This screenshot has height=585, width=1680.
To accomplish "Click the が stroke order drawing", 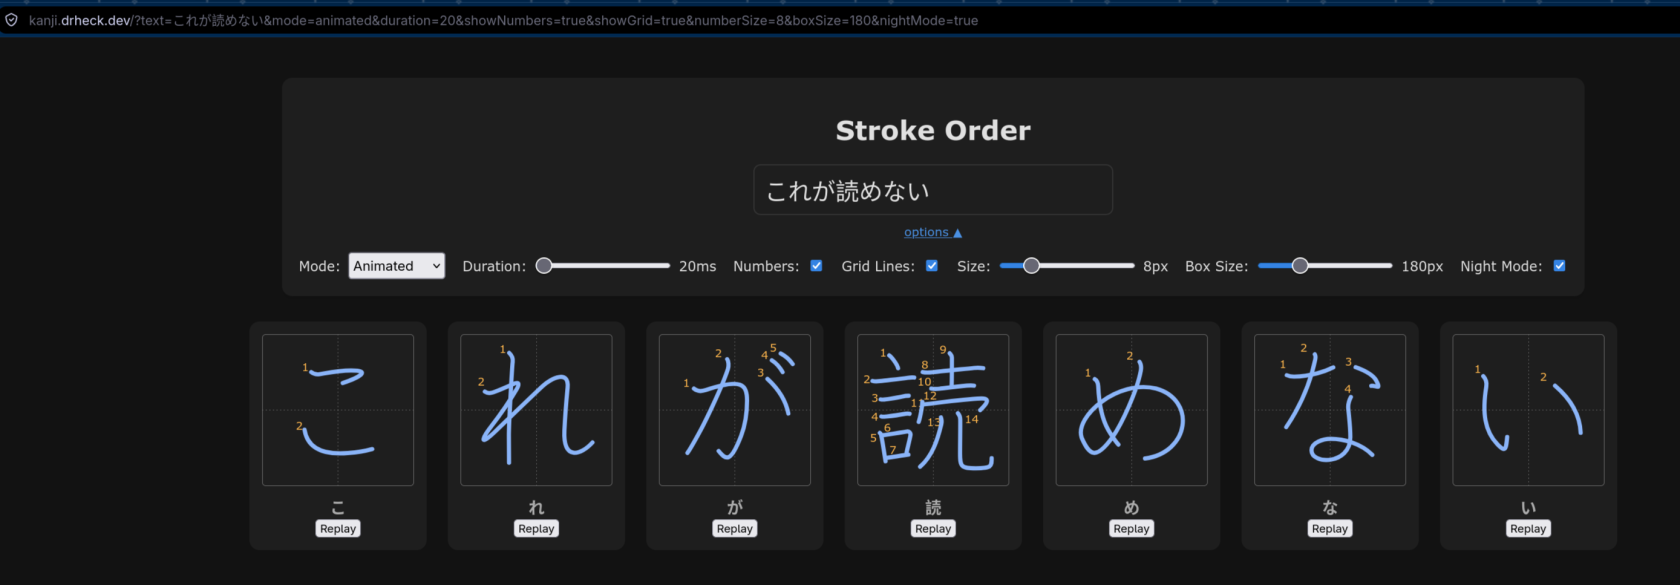I will (x=735, y=410).
